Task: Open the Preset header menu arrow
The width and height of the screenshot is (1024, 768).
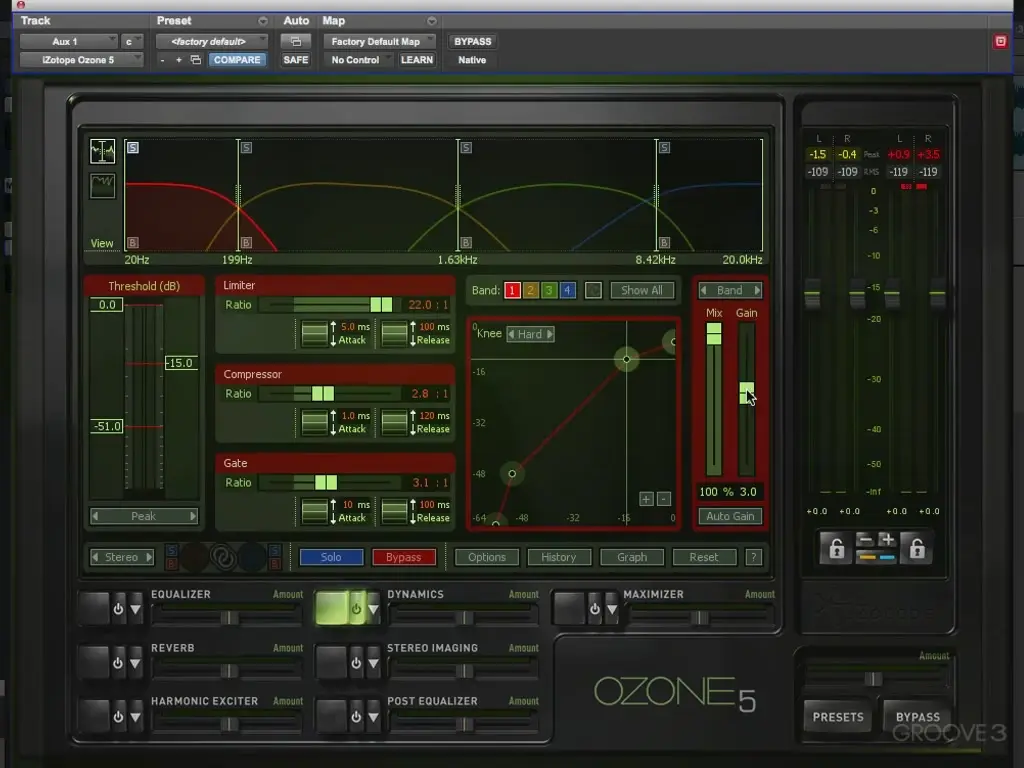Action: [263, 21]
